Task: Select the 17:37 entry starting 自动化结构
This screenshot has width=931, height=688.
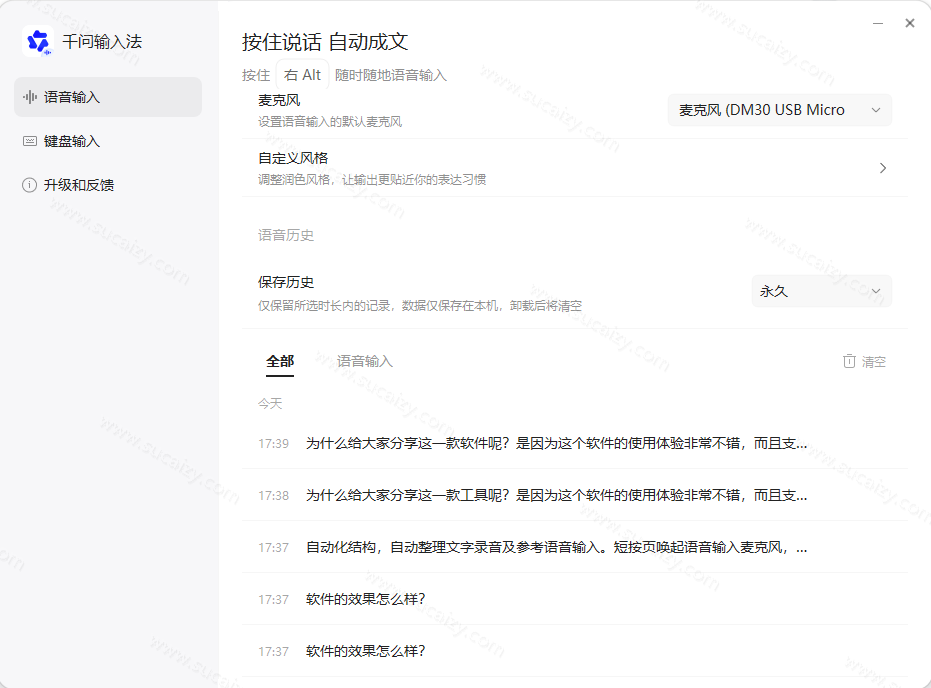Action: click(x=575, y=547)
